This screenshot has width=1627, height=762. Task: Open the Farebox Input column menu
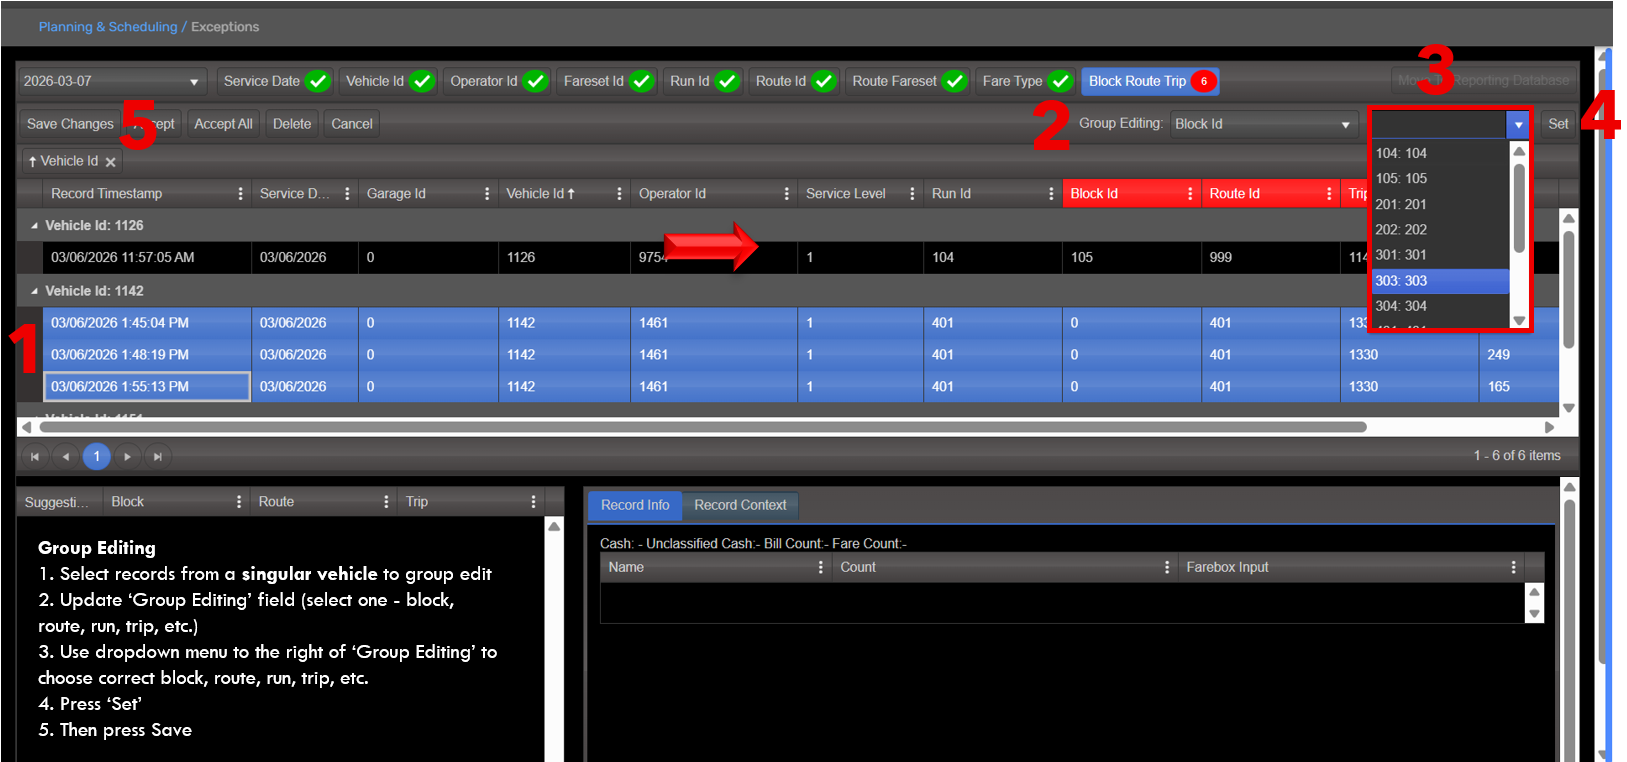point(1513,567)
